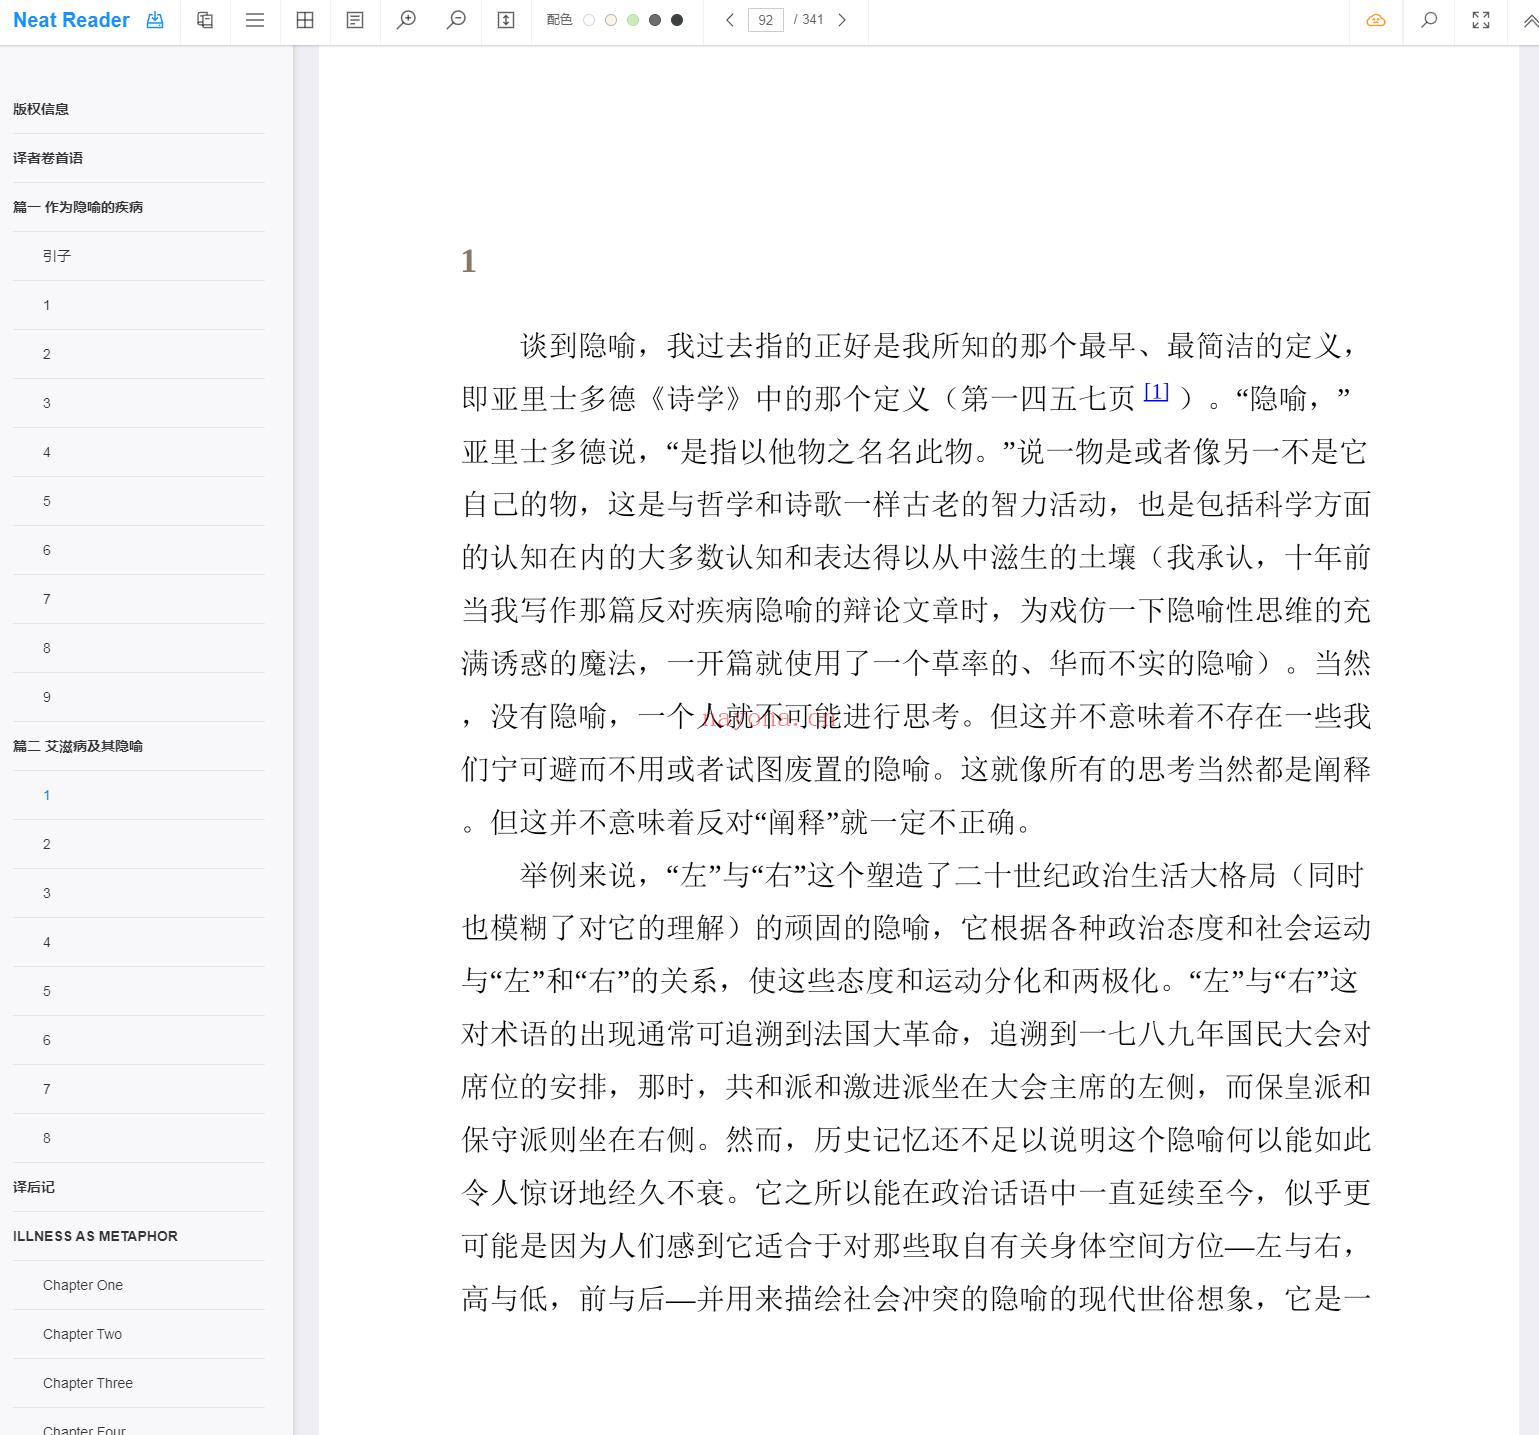Go to next page arrow
Screen dimensions: 1539x1435
(842, 20)
